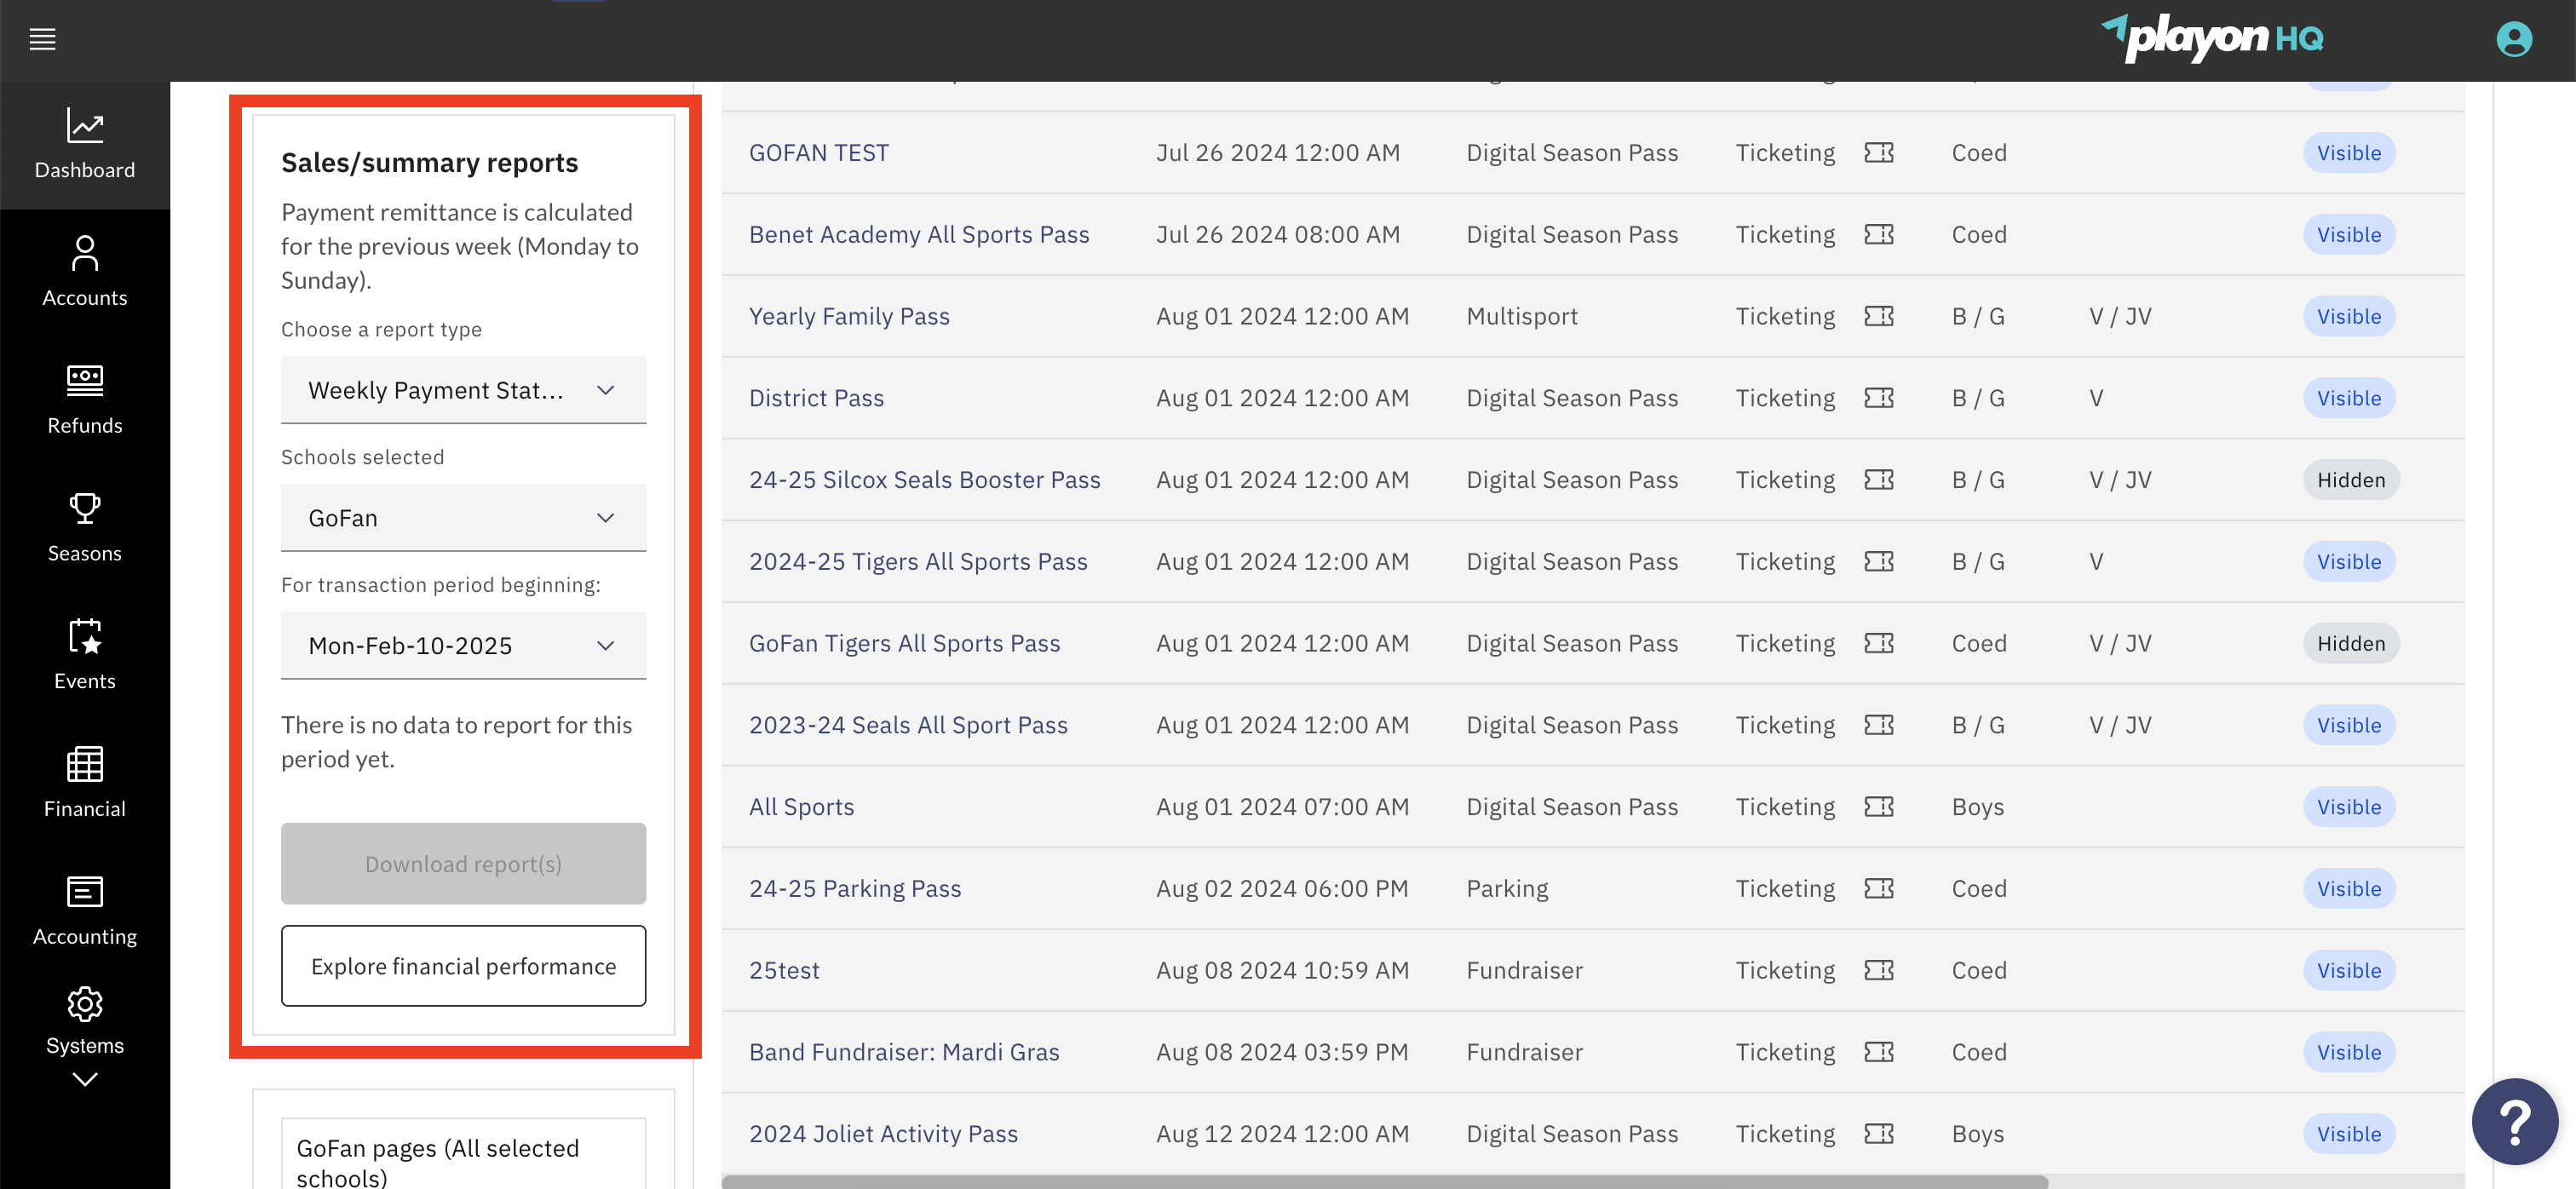Click ticket icon in Band Fundraiser row
Screen dimensions: 2576x1189
click(1878, 1052)
